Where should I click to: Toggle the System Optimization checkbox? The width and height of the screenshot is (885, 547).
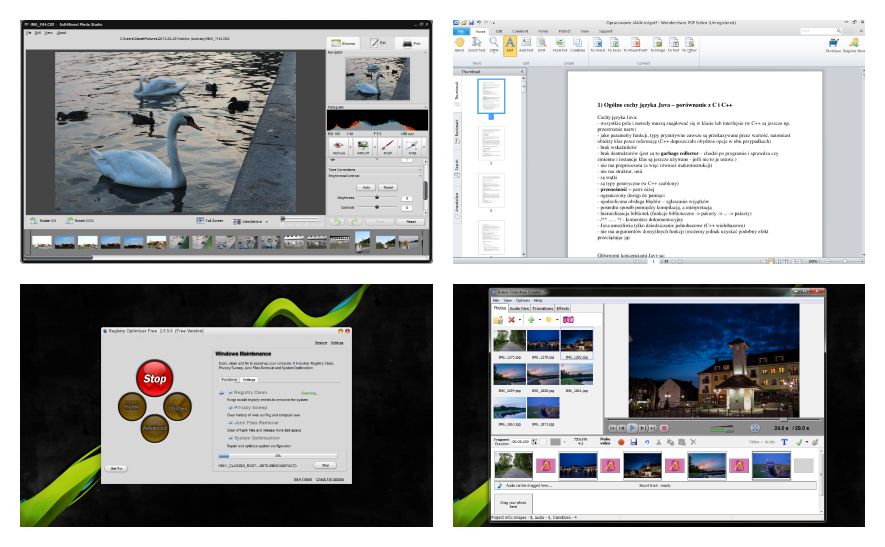point(231,438)
